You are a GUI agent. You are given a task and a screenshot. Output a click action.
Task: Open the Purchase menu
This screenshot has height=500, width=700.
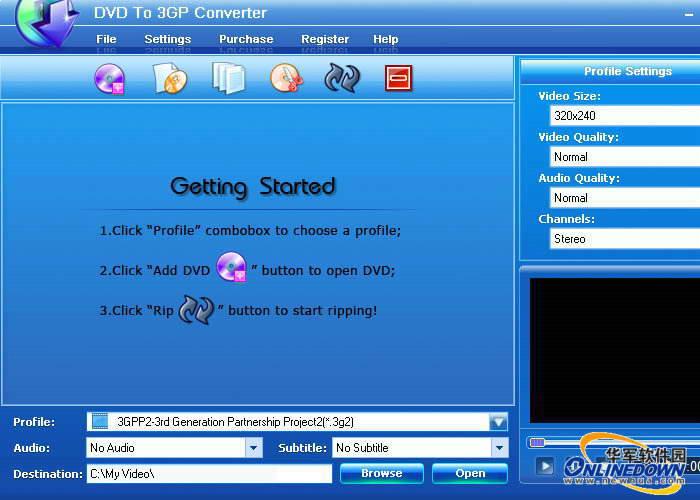coord(246,39)
